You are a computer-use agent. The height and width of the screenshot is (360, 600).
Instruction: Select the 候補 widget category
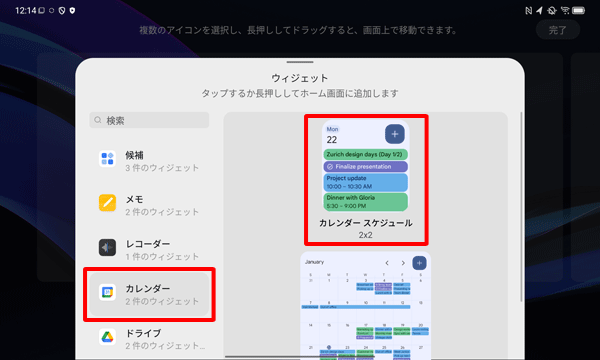coord(149,161)
